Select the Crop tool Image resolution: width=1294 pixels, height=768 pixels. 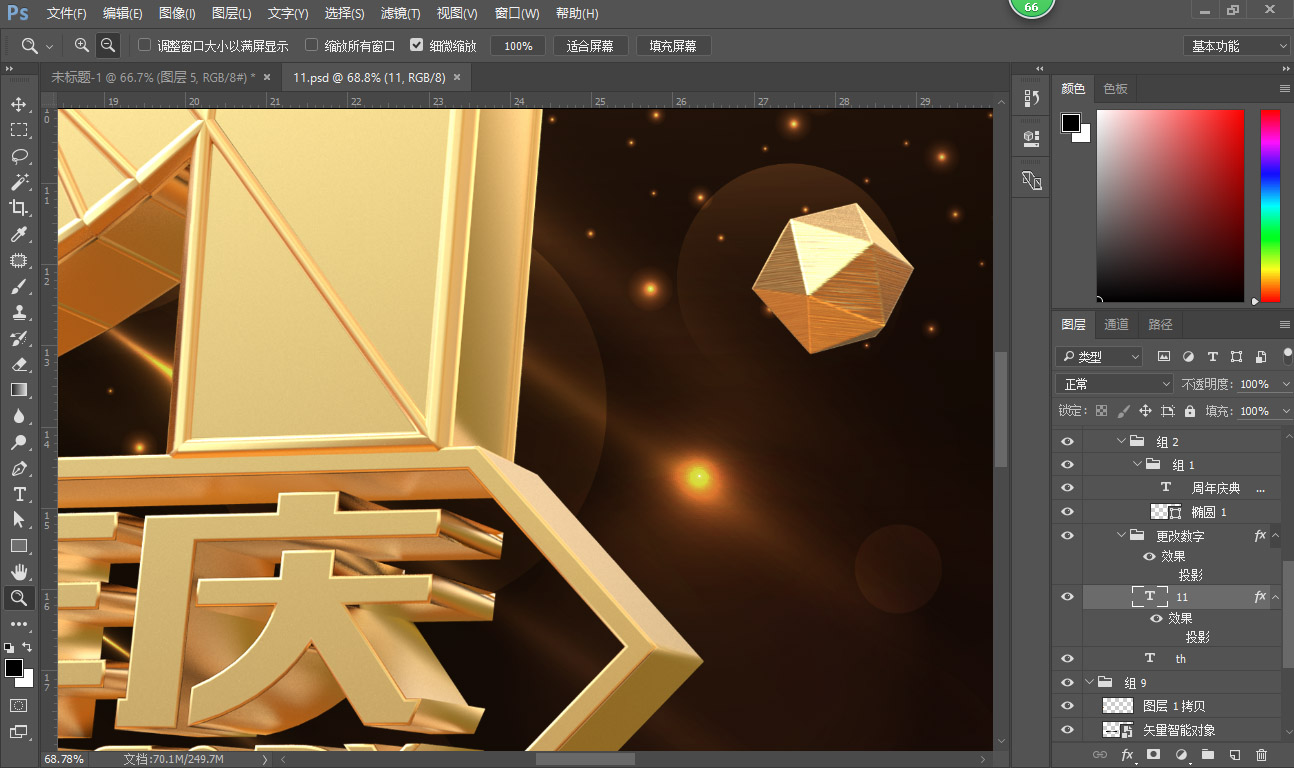pos(18,208)
